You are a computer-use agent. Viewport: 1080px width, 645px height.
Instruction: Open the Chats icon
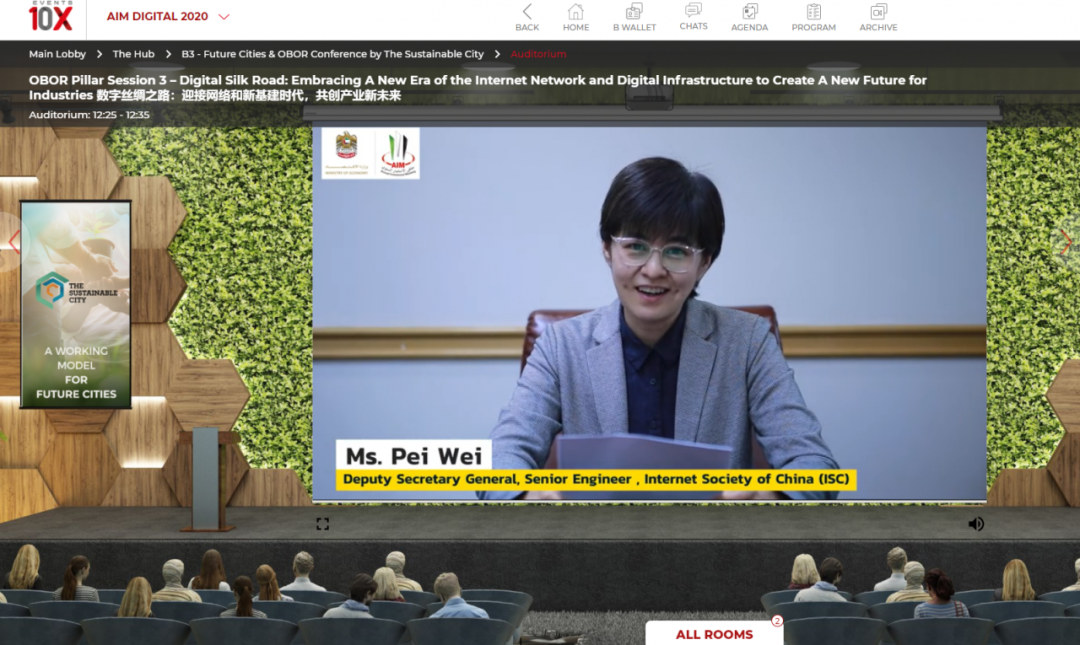click(693, 12)
